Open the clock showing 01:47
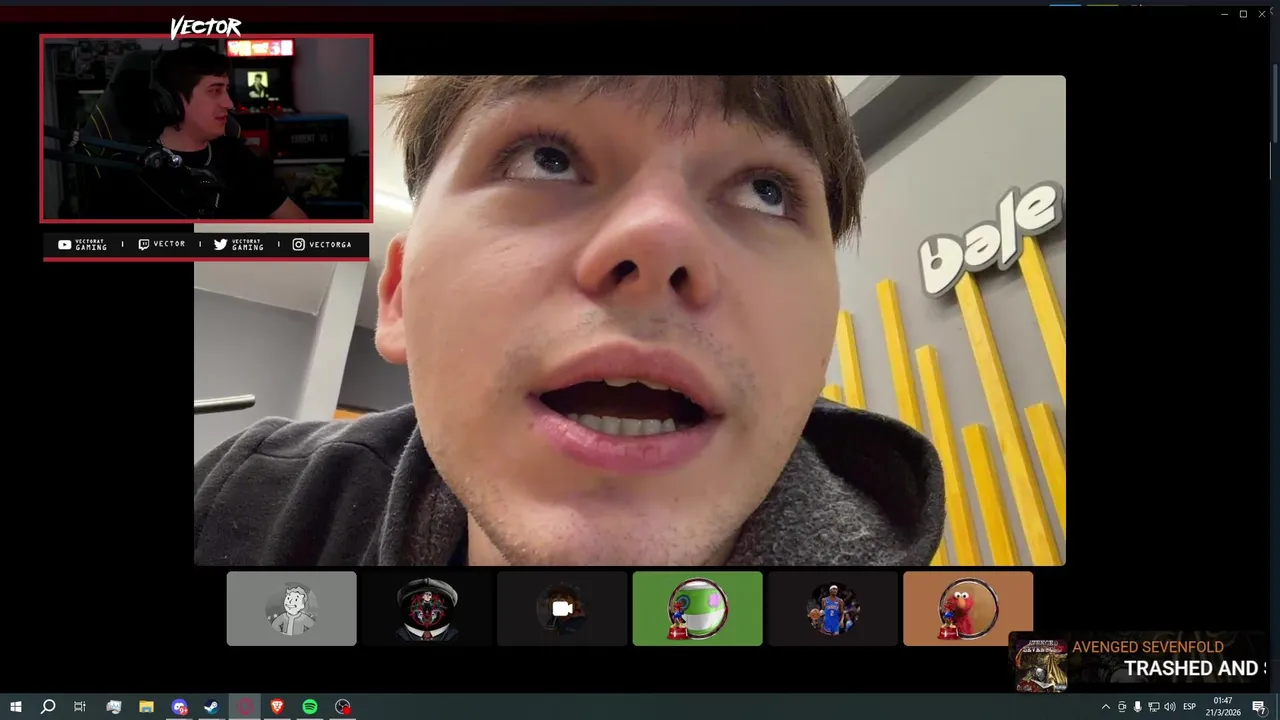Screen dimensions: 1280x720 [1225, 707]
